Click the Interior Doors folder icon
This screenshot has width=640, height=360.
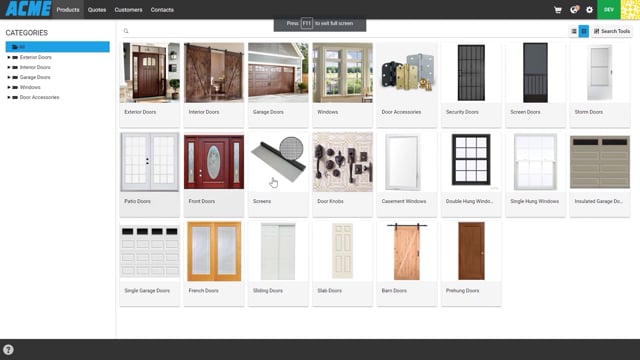(x=15, y=67)
